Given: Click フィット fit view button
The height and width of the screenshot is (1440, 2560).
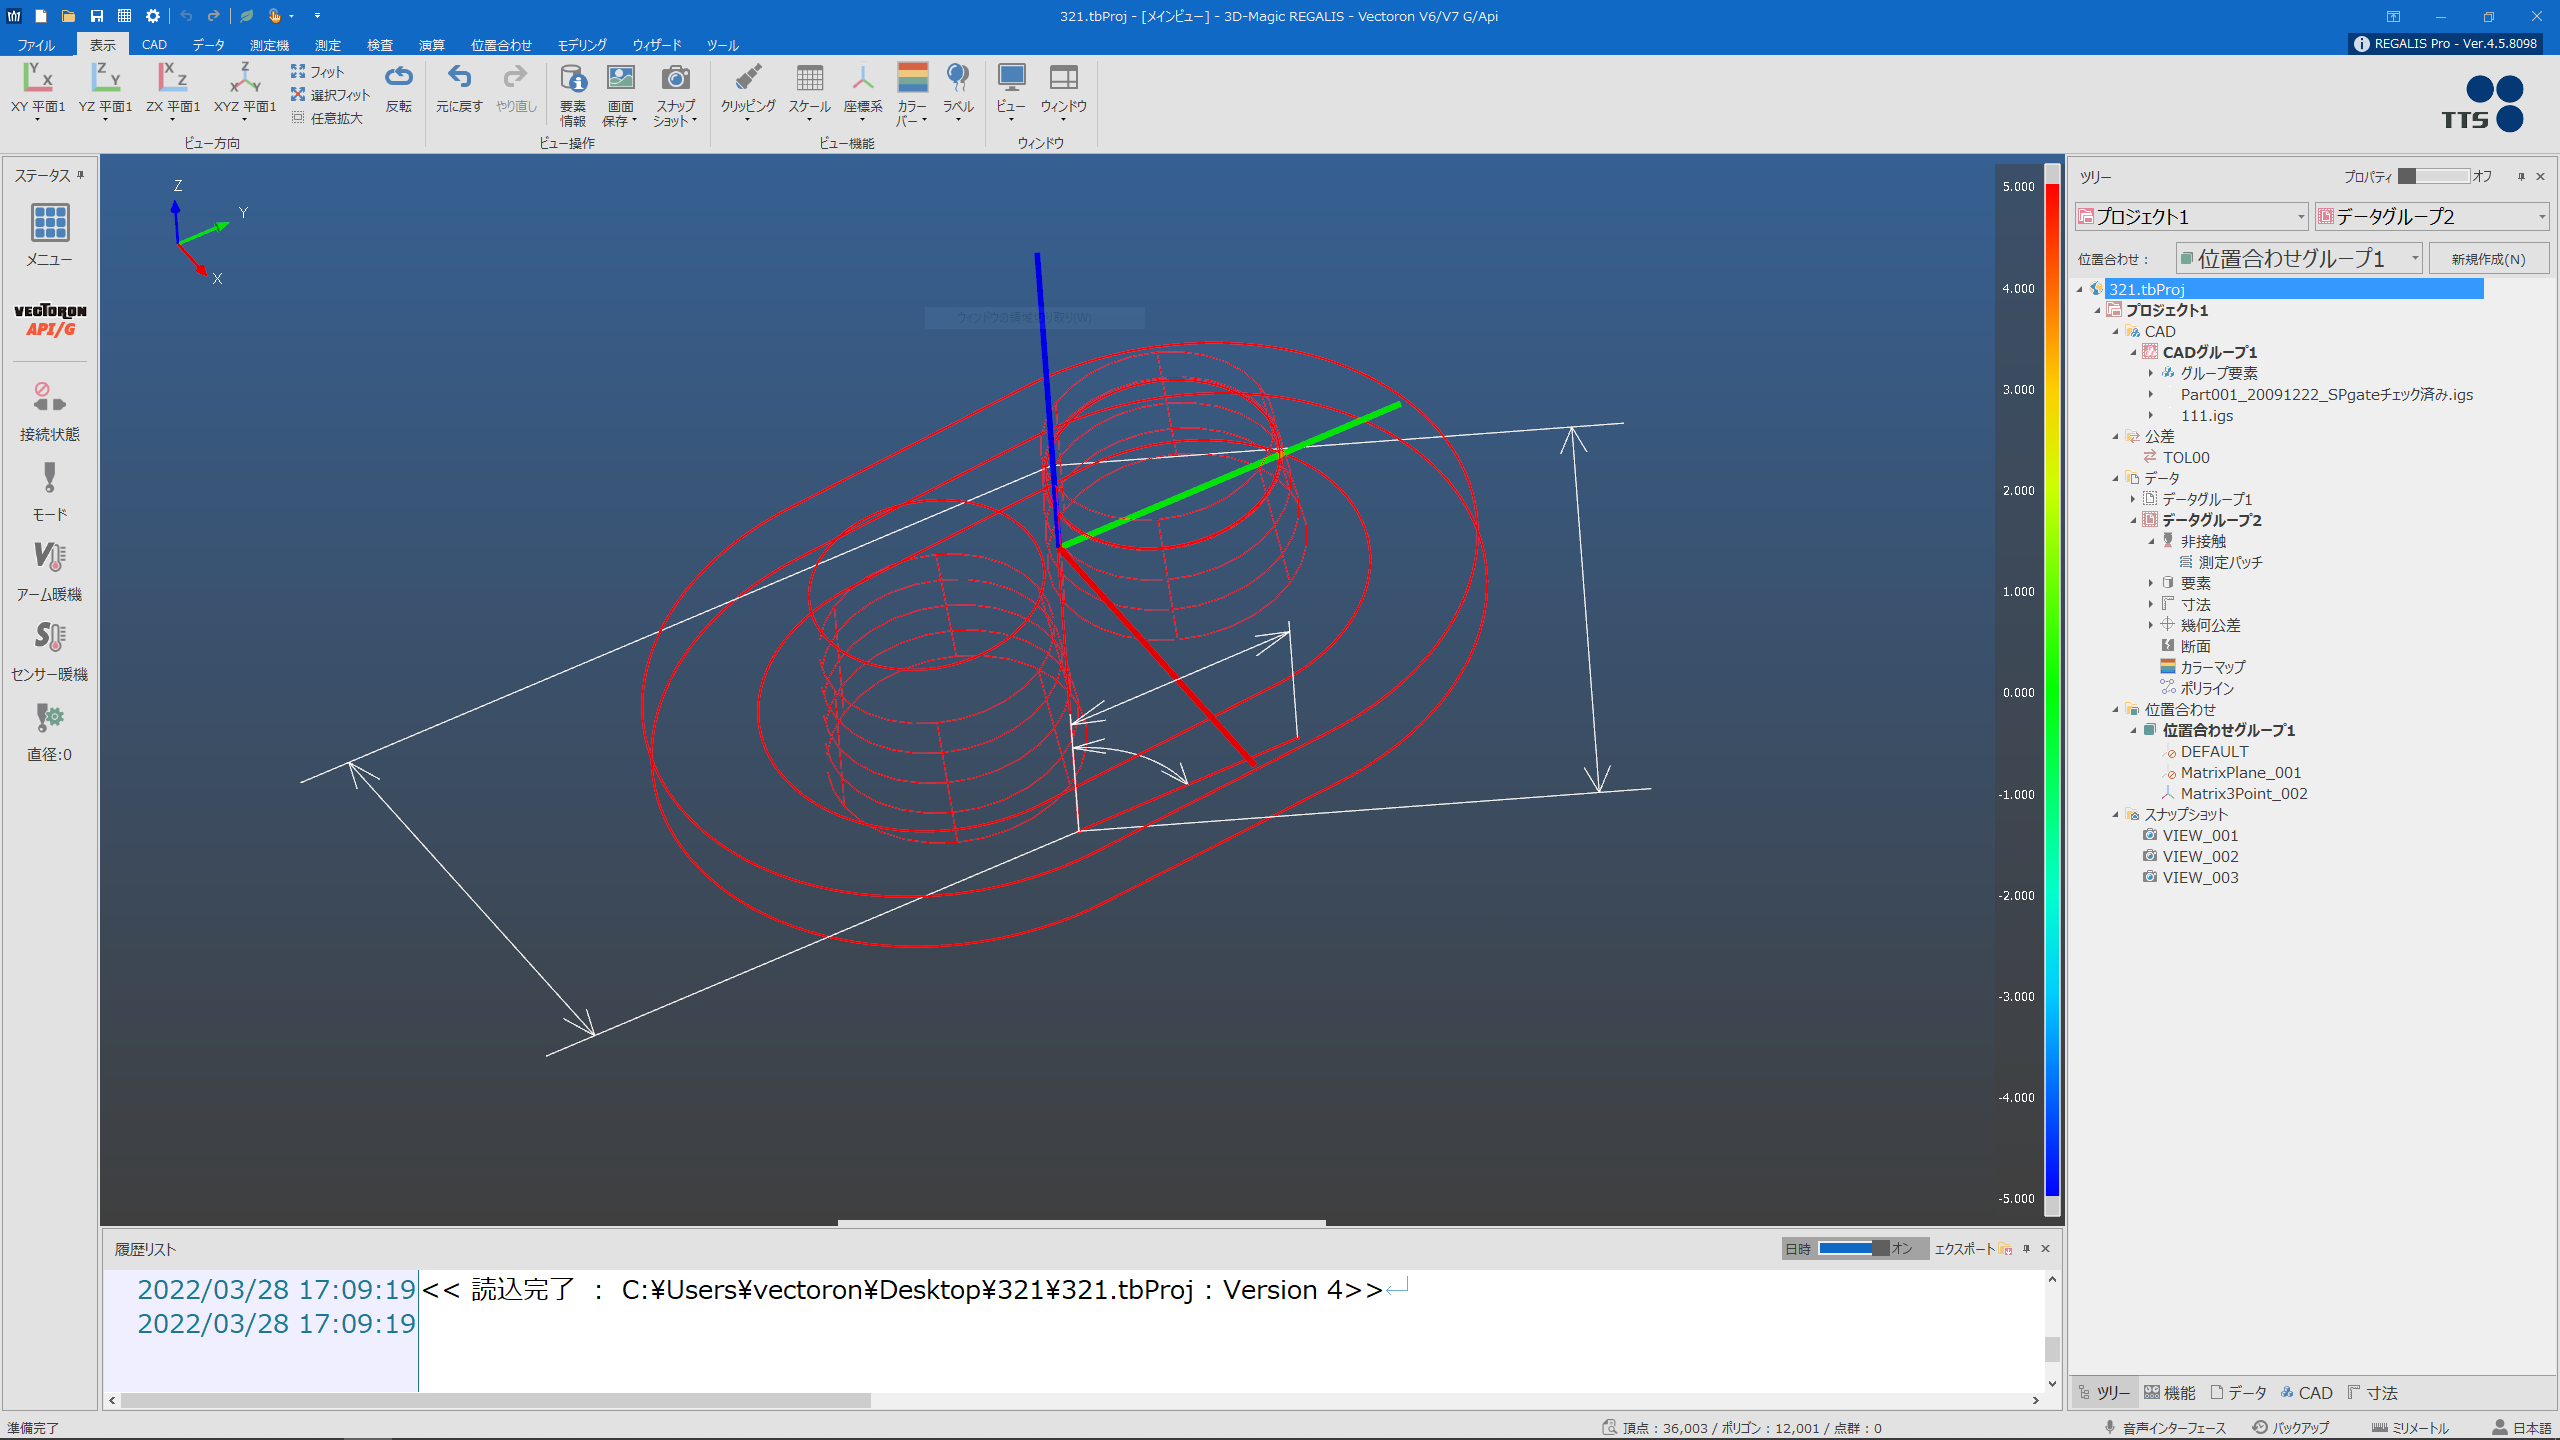Looking at the screenshot, I should 318,72.
